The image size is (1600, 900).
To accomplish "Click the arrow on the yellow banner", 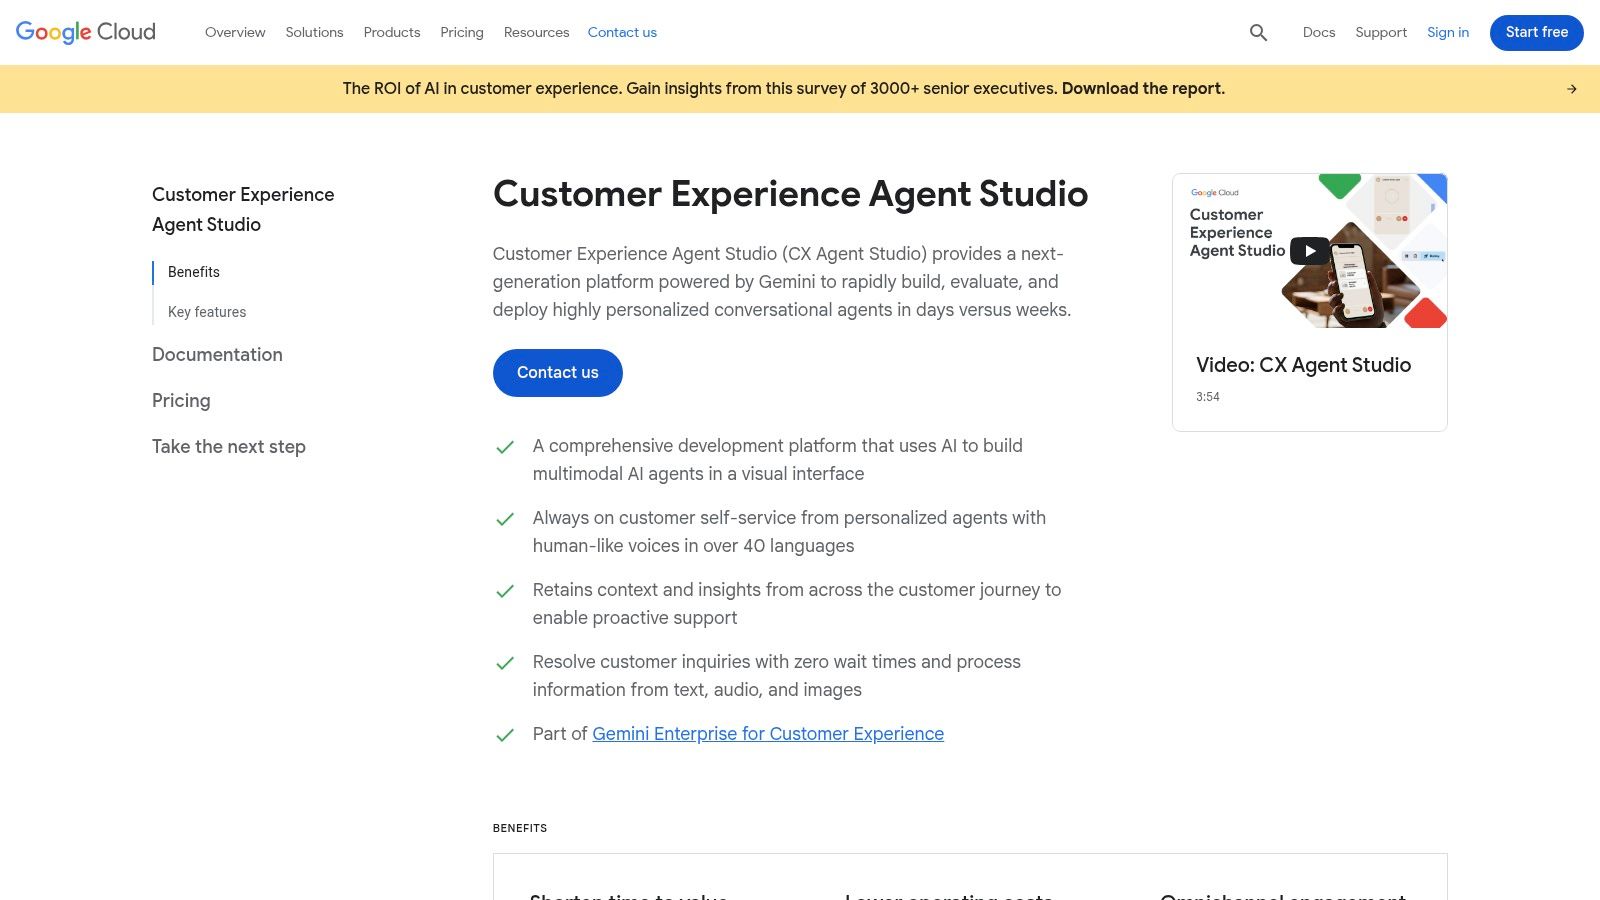I will [1571, 88].
